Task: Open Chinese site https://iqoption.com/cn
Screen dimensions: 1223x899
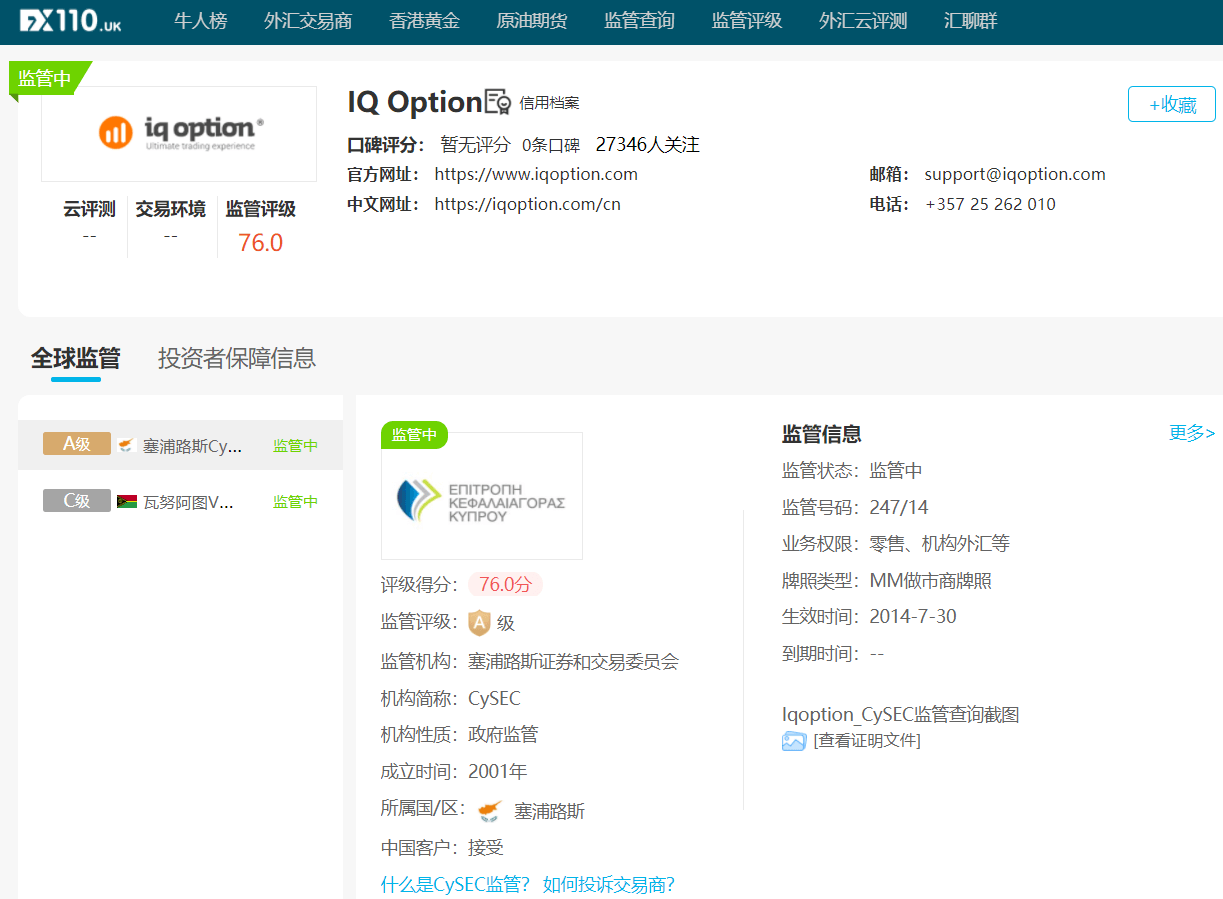Action: [x=527, y=204]
